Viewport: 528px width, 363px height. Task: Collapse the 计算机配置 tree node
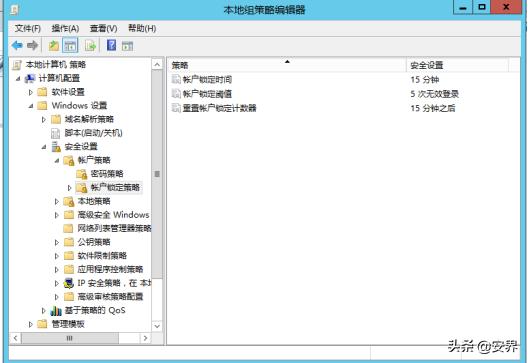[x=18, y=78]
